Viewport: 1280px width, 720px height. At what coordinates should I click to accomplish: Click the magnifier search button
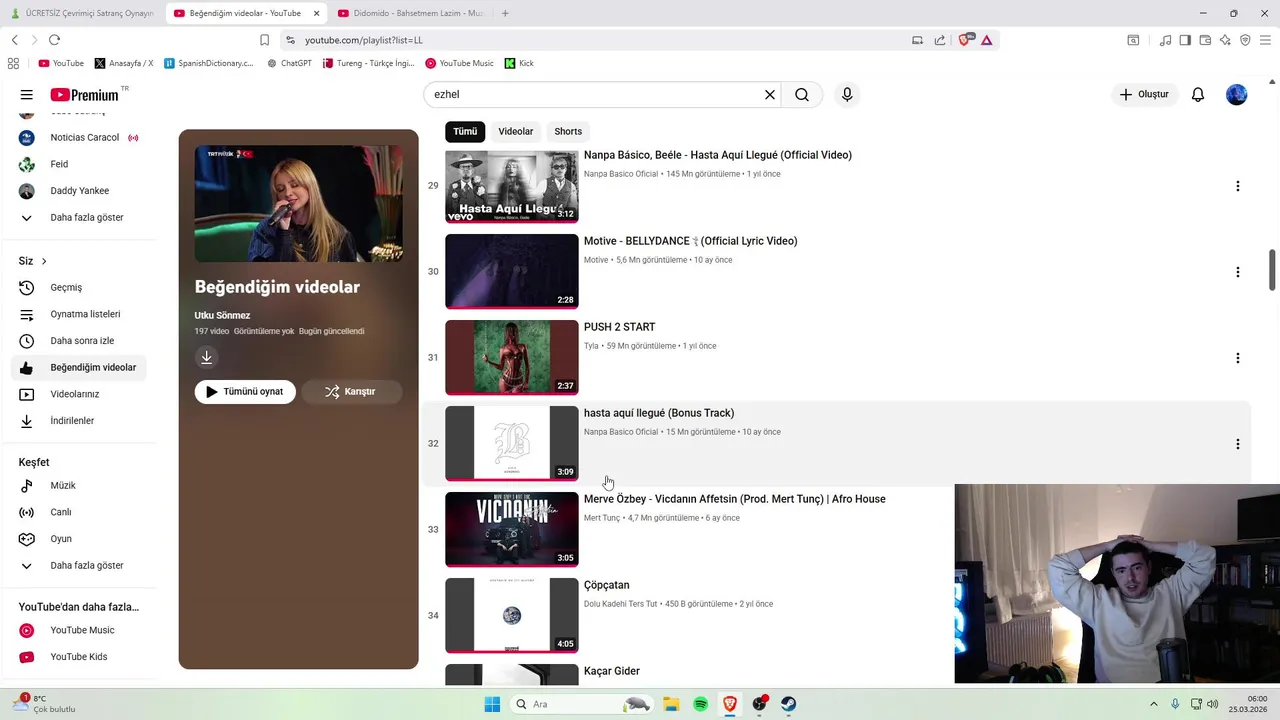coord(802,95)
